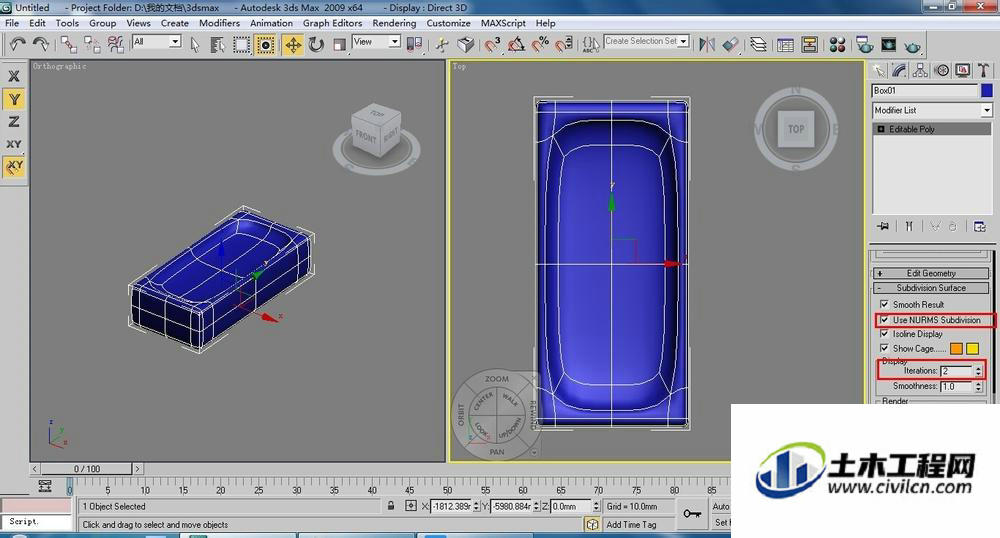Toggle the Smooth Result checkbox

[x=884, y=304]
